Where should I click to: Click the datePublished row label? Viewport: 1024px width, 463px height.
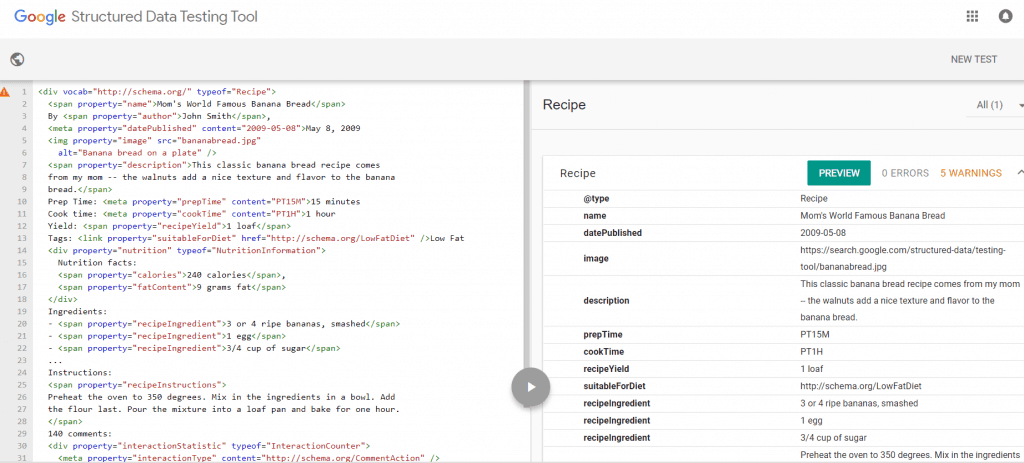pyautogui.click(x=613, y=232)
